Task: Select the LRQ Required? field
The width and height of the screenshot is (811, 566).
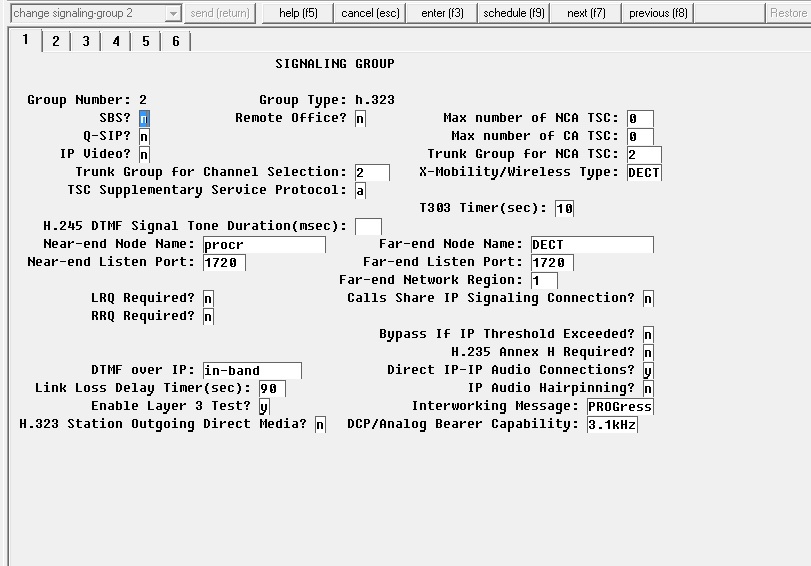Action: click(x=208, y=299)
